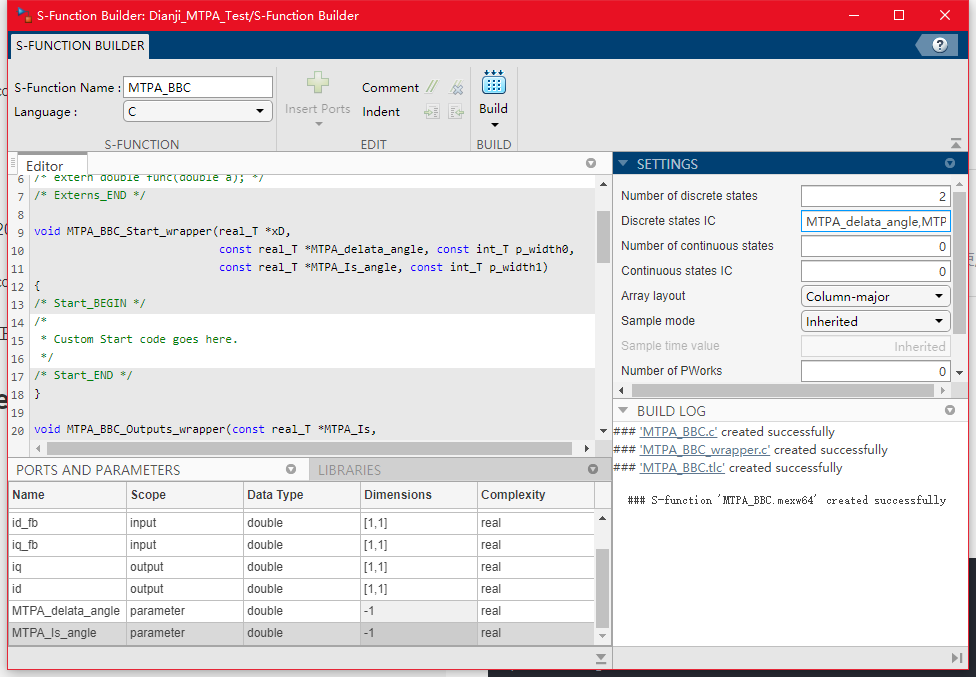The height and width of the screenshot is (677, 976).
Task: Open the Editor panel actions menu icon
Action: (590, 163)
